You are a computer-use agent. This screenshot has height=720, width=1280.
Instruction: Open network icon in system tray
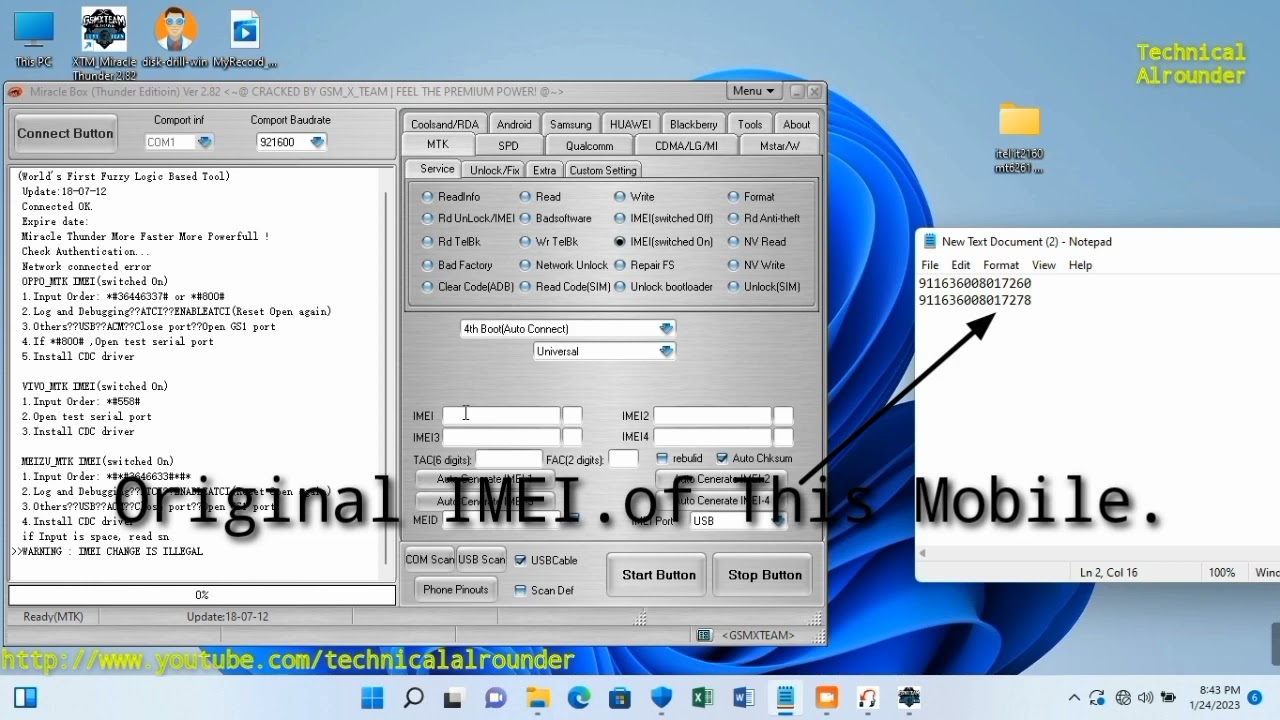point(1123,698)
